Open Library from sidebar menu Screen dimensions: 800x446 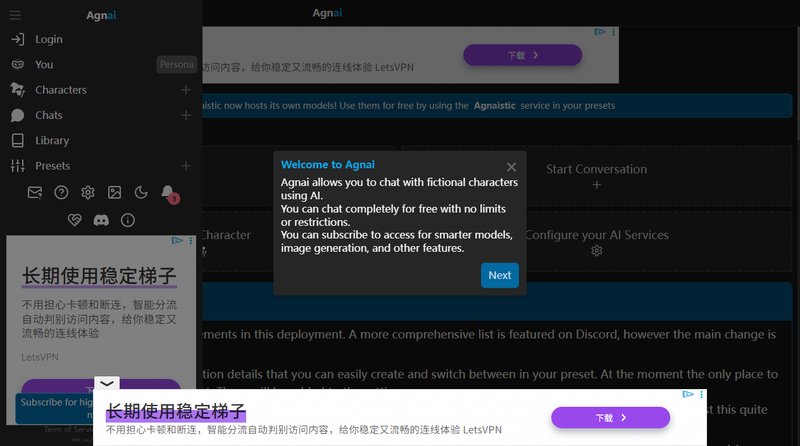tap(52, 141)
